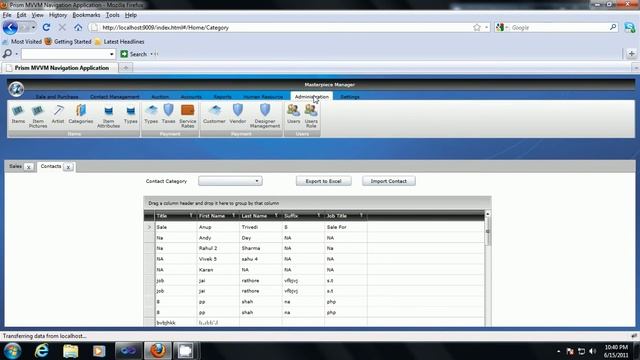This screenshot has height=360, width=640.
Task: Open the Items ribbon icon
Action: (18, 114)
